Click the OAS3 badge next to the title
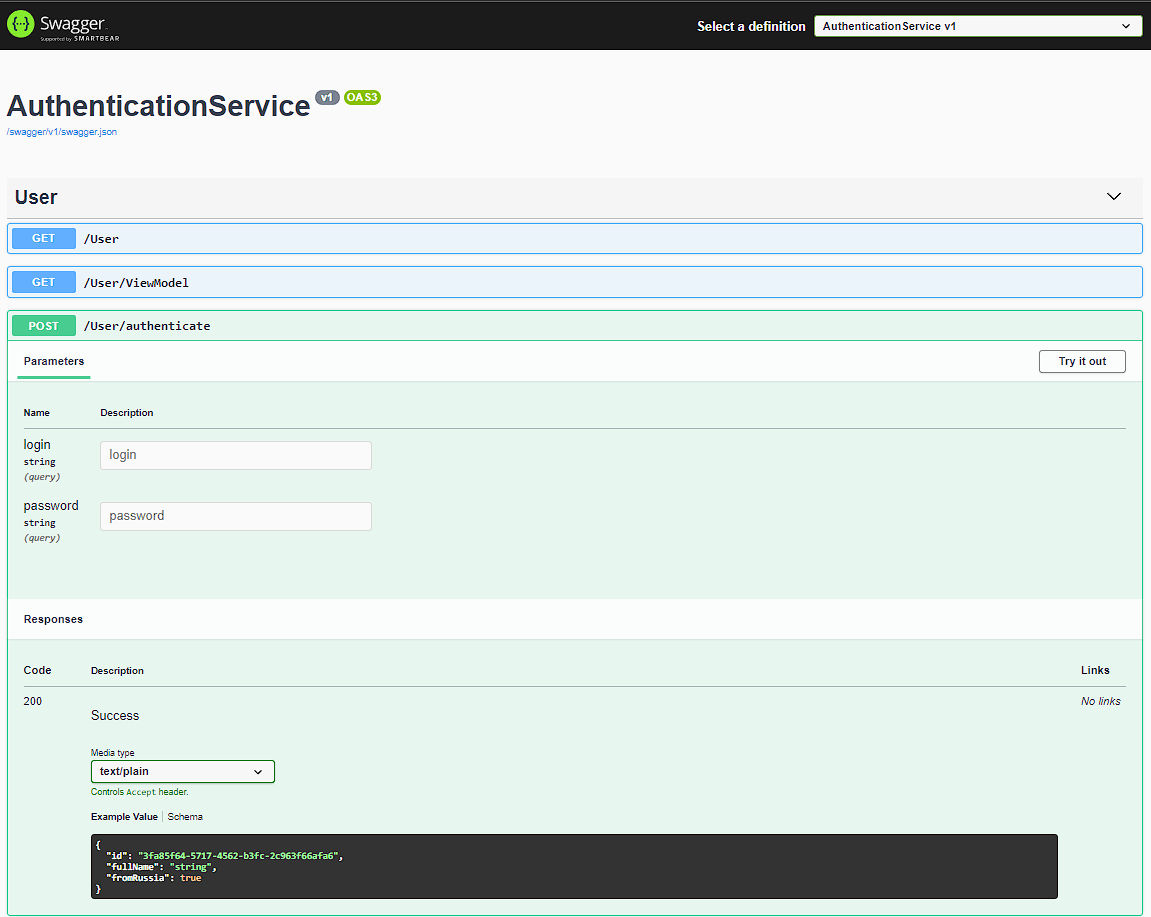 tap(362, 97)
